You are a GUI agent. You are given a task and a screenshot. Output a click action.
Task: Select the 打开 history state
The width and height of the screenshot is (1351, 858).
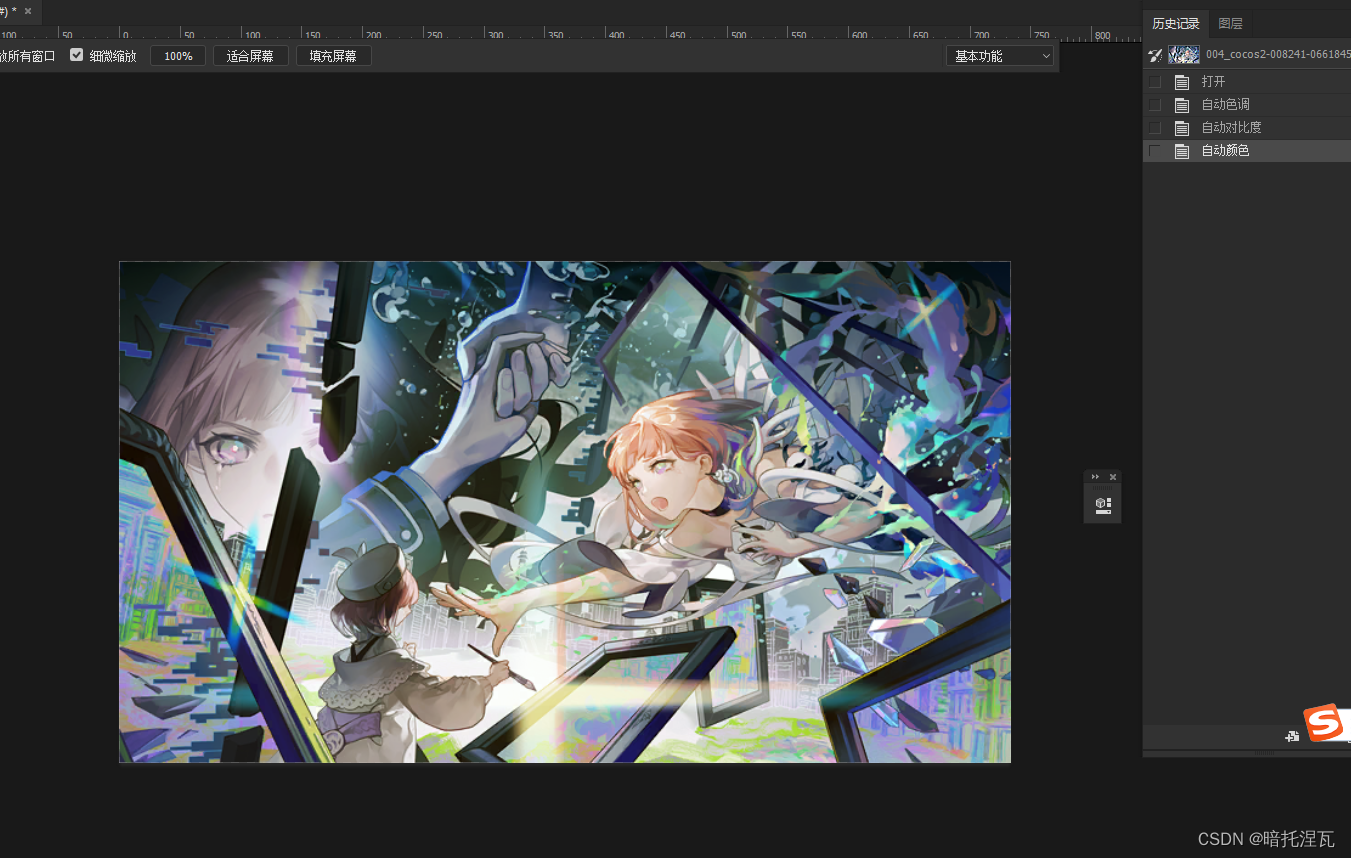point(1247,82)
